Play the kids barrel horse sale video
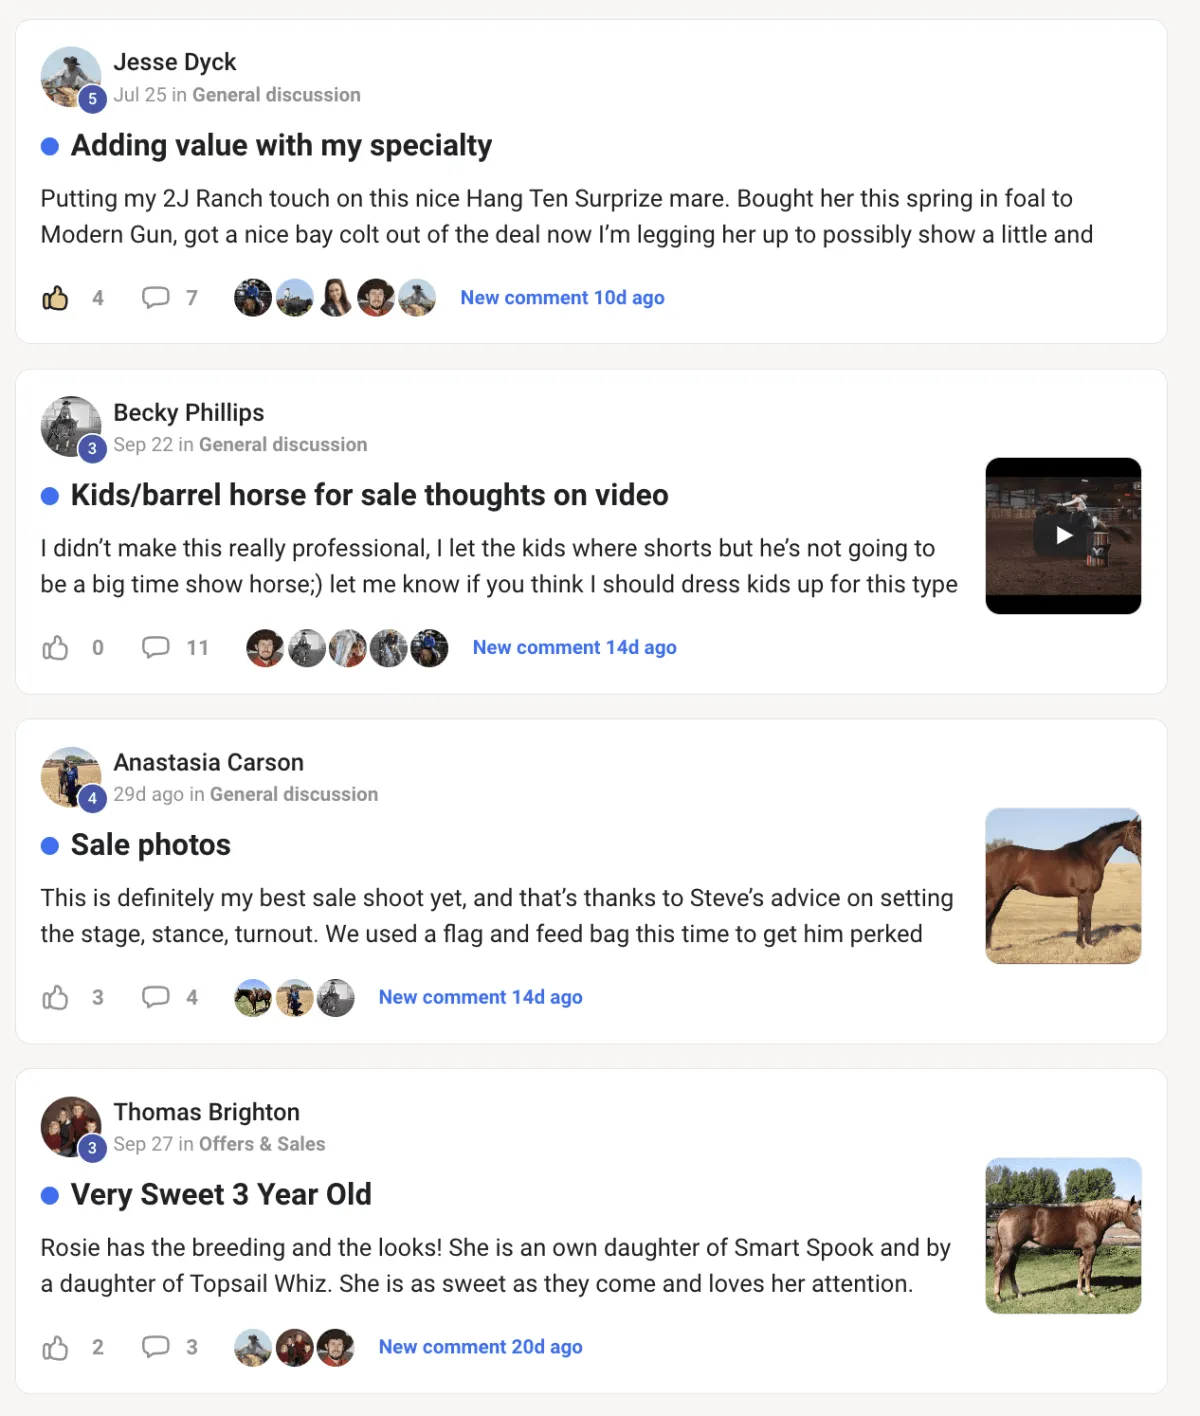This screenshot has height=1416, width=1200. (1063, 535)
